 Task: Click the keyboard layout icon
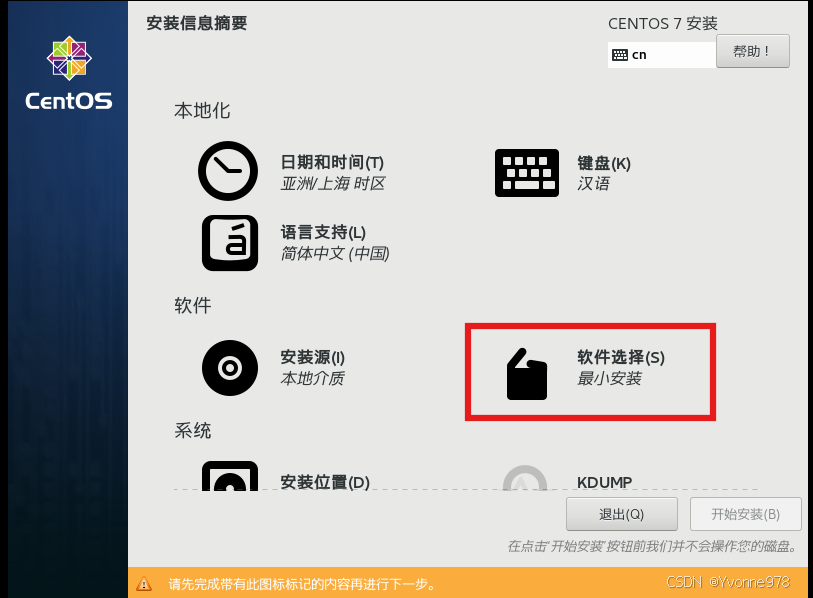(x=527, y=173)
